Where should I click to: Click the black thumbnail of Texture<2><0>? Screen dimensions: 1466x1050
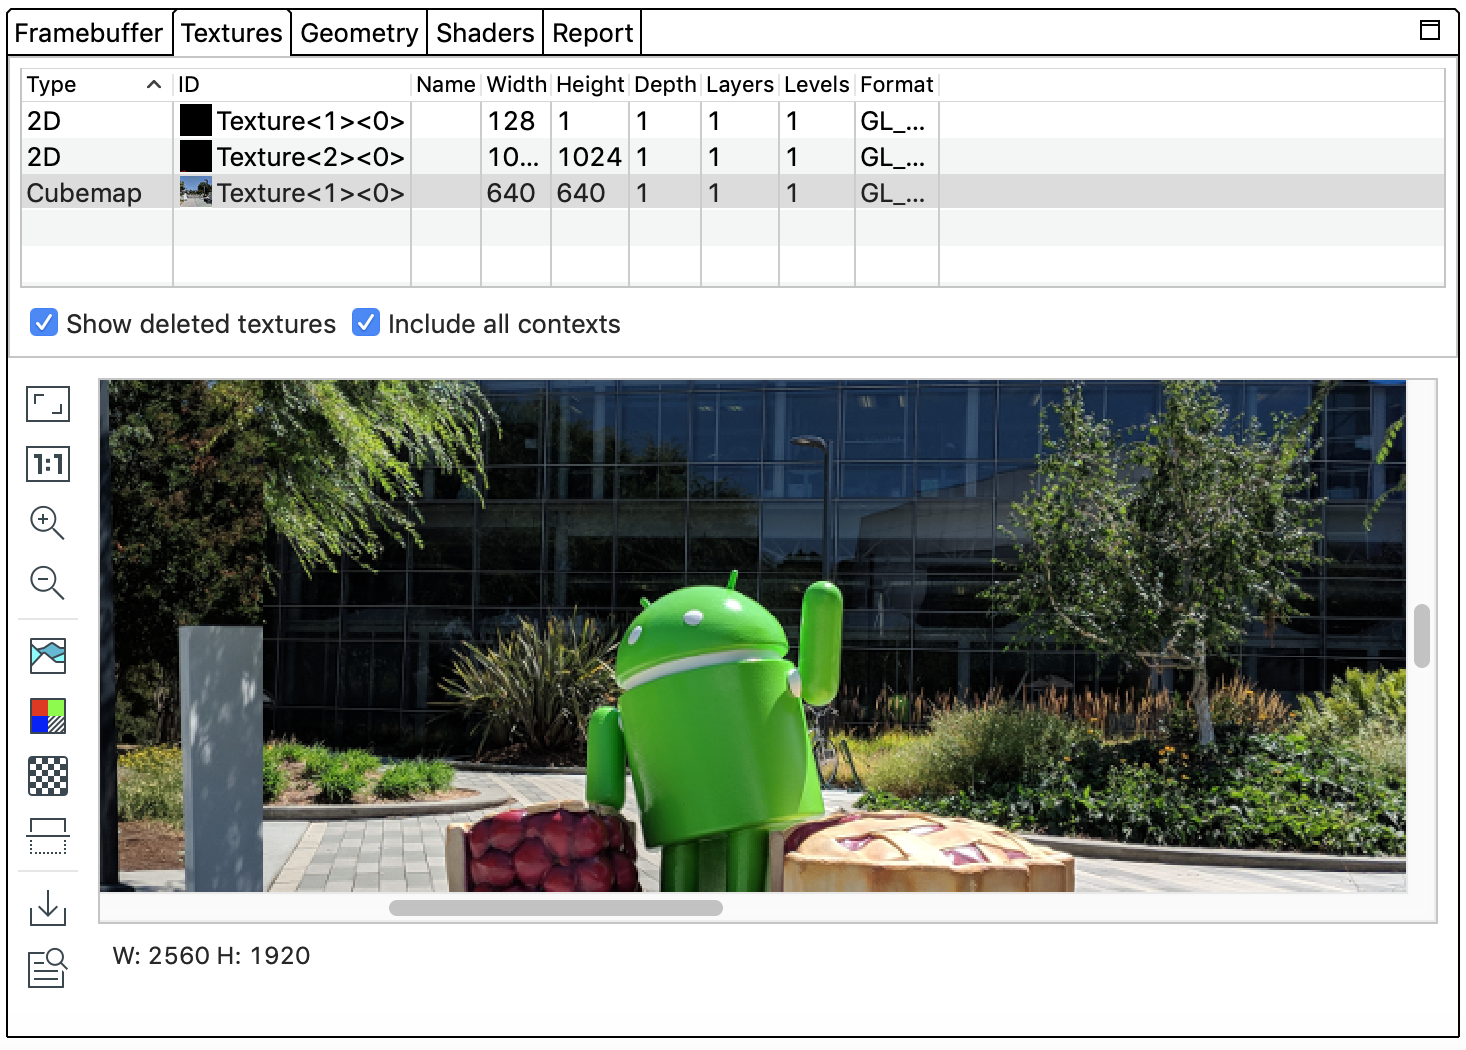click(x=196, y=157)
